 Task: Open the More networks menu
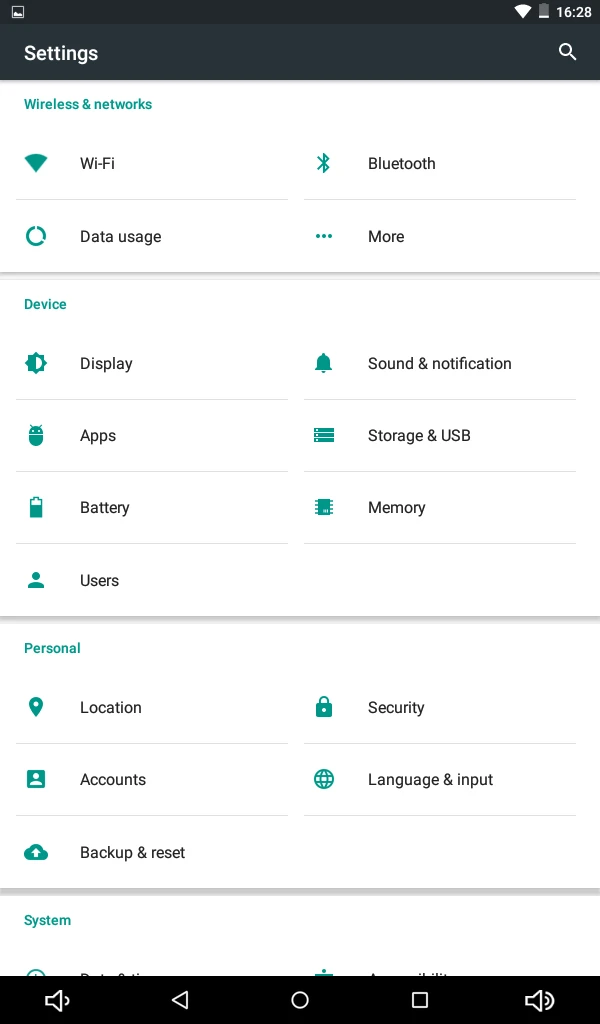386,236
